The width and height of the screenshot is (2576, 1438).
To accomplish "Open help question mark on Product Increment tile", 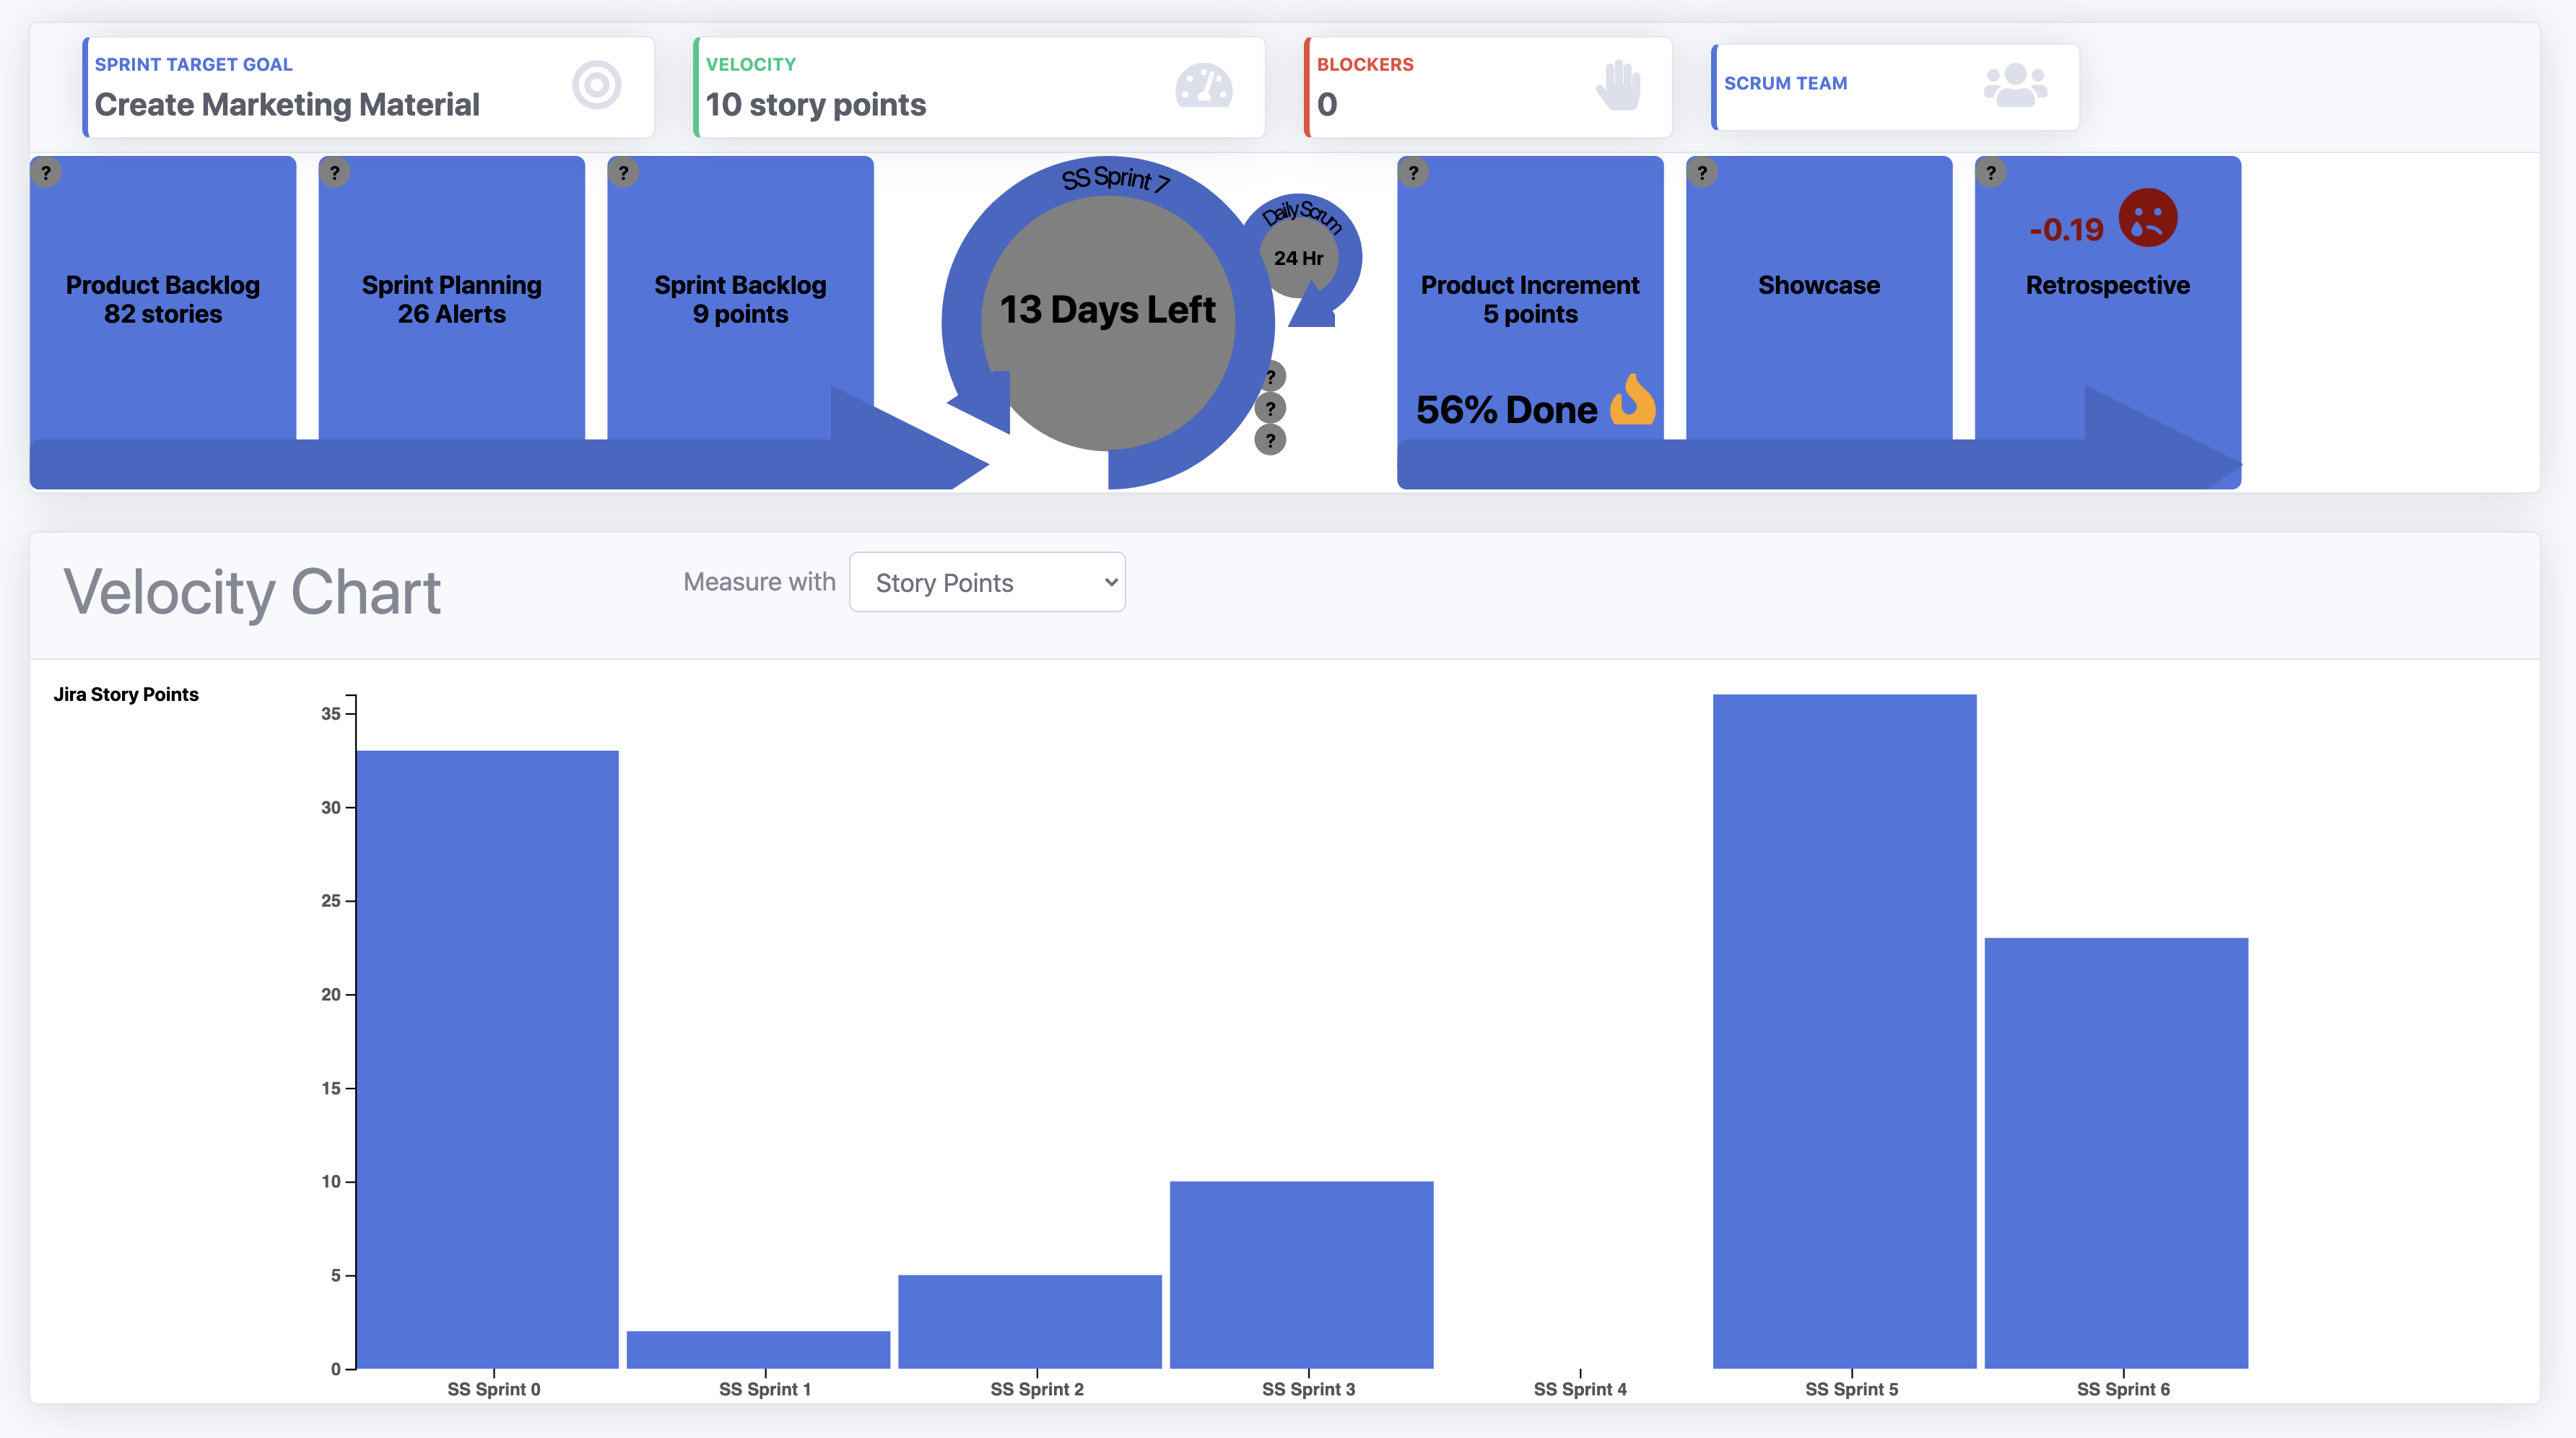I will (1414, 172).
